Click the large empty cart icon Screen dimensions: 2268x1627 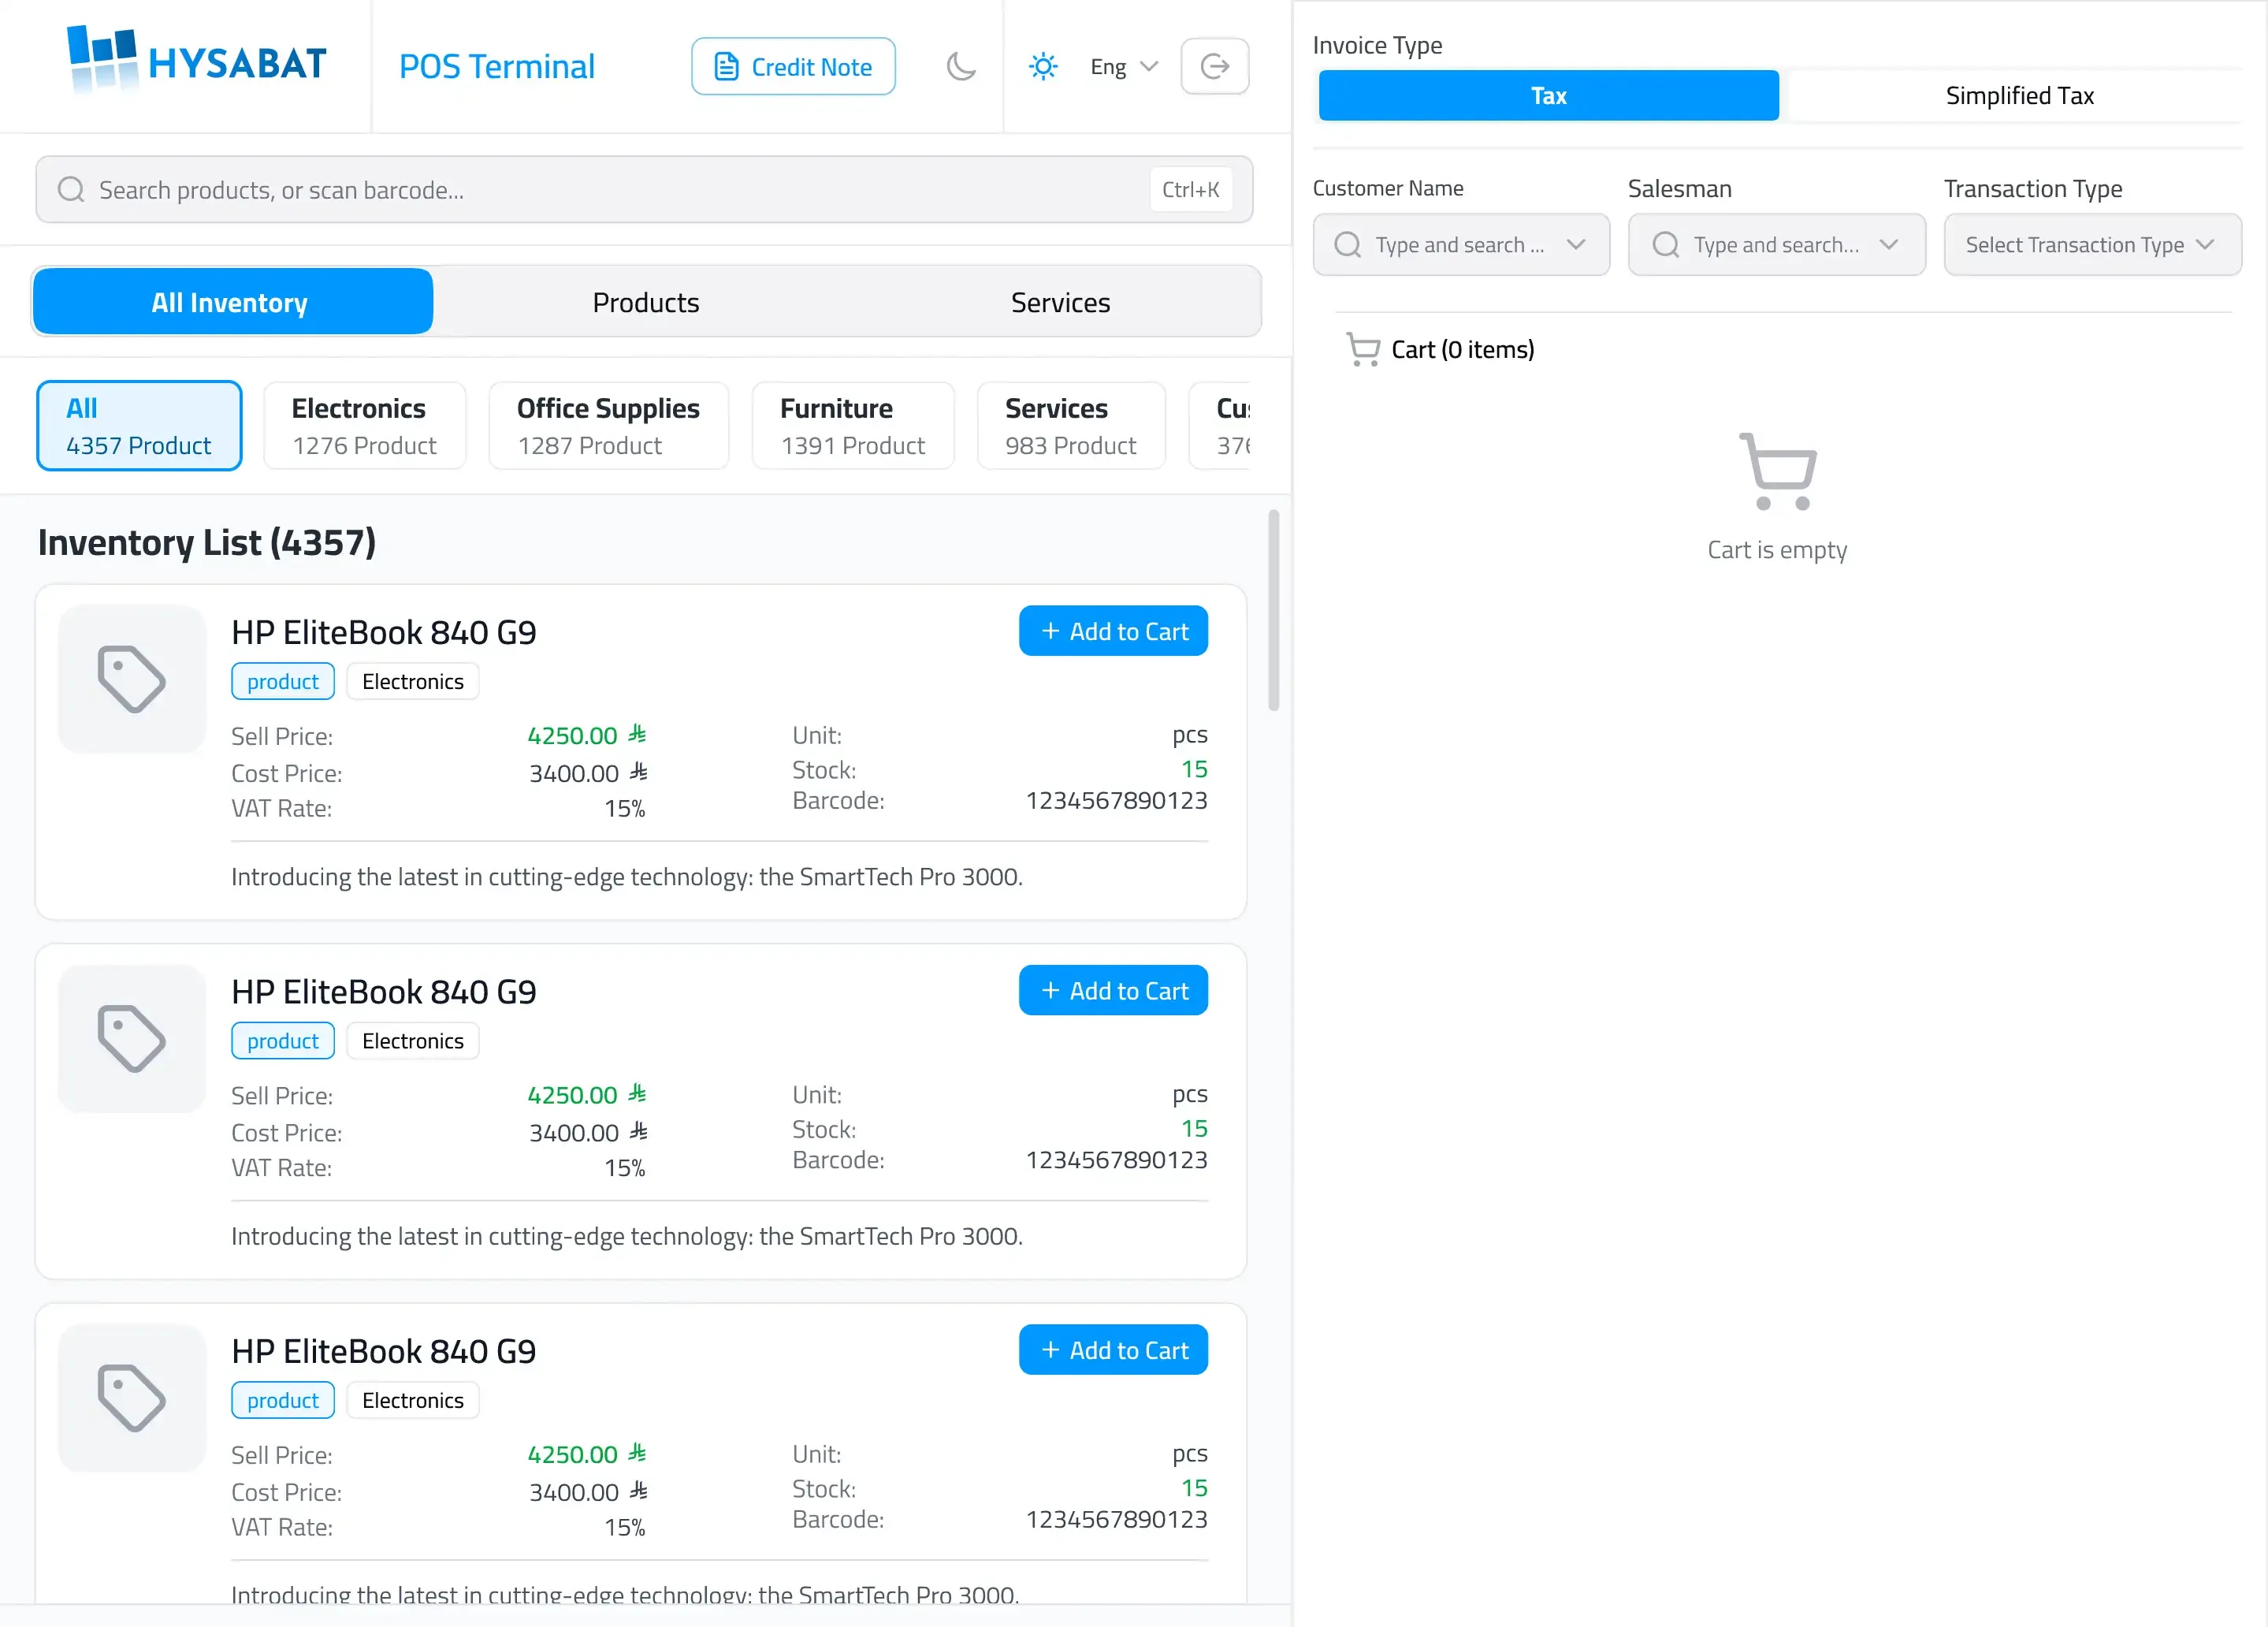point(1778,471)
